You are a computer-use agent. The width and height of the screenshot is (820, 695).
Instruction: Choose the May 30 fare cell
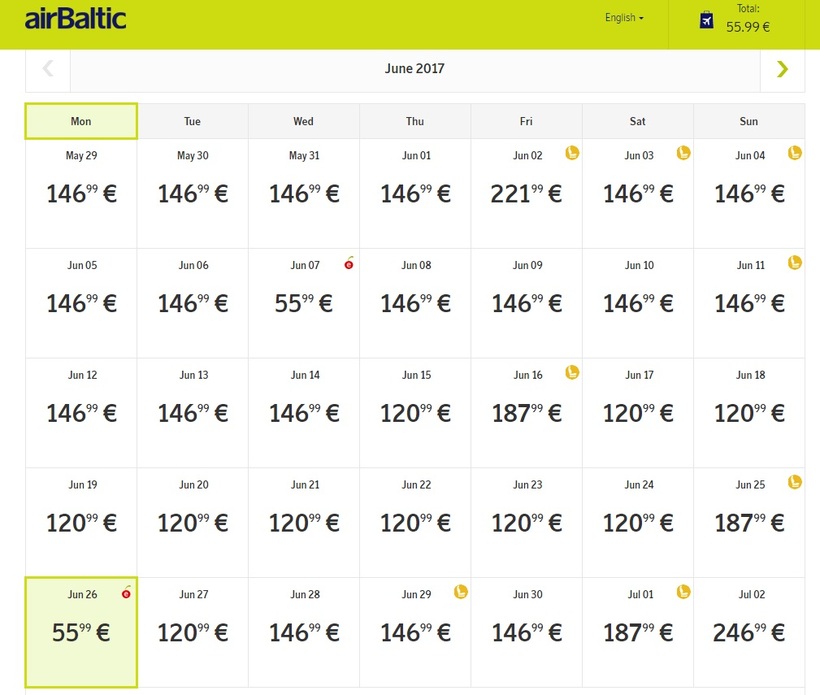click(192, 193)
